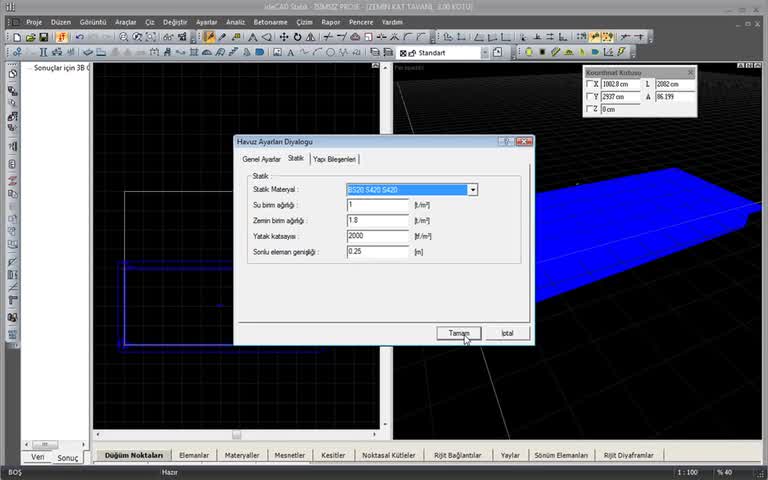Open the Mesnetler bottom tab
The image size is (768, 480).
(x=289, y=455)
